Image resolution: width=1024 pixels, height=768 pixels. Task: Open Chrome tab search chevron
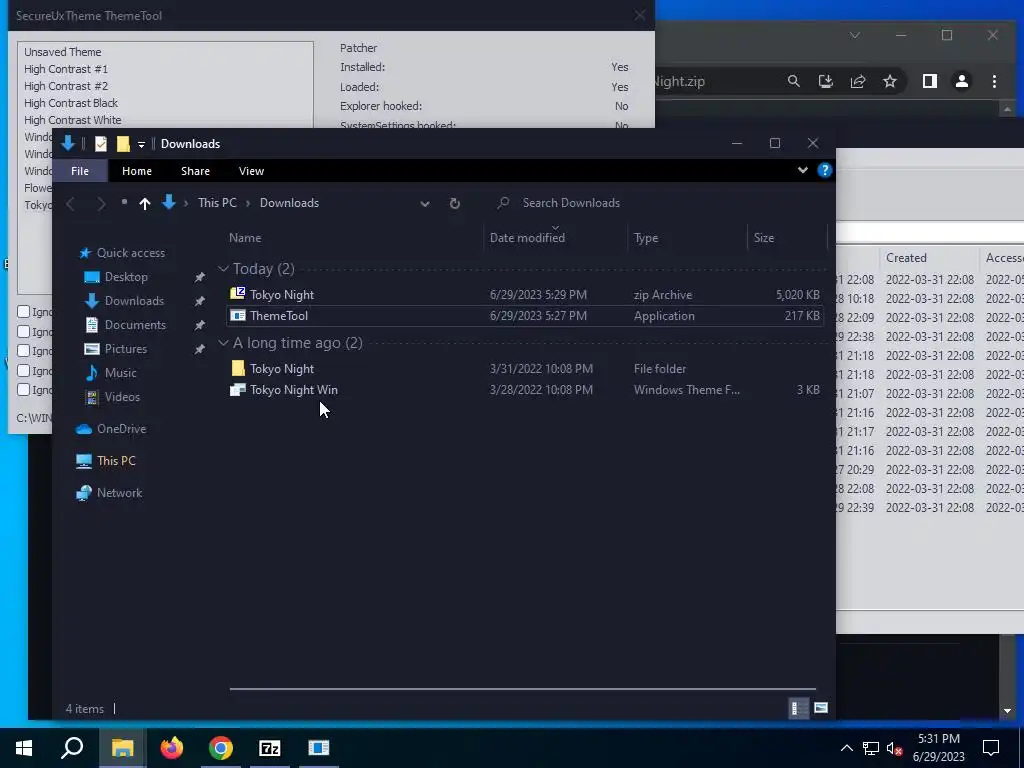855,35
